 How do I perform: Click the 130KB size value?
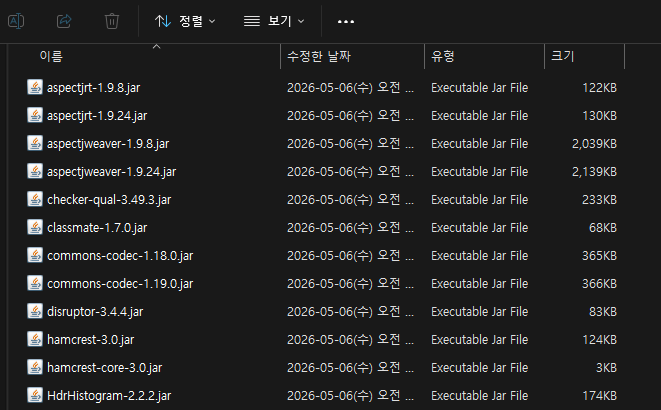[599, 115]
